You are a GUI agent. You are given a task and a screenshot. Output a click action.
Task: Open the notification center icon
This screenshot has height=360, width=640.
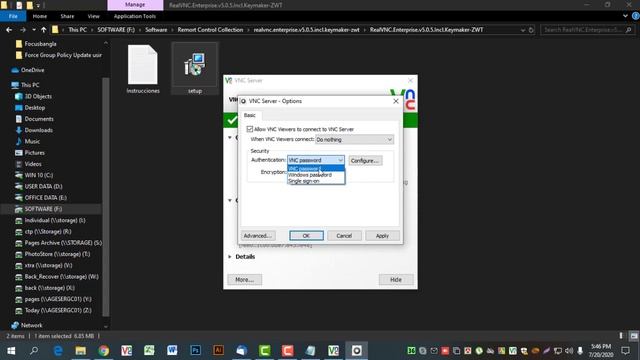pyautogui.click(x=625, y=351)
